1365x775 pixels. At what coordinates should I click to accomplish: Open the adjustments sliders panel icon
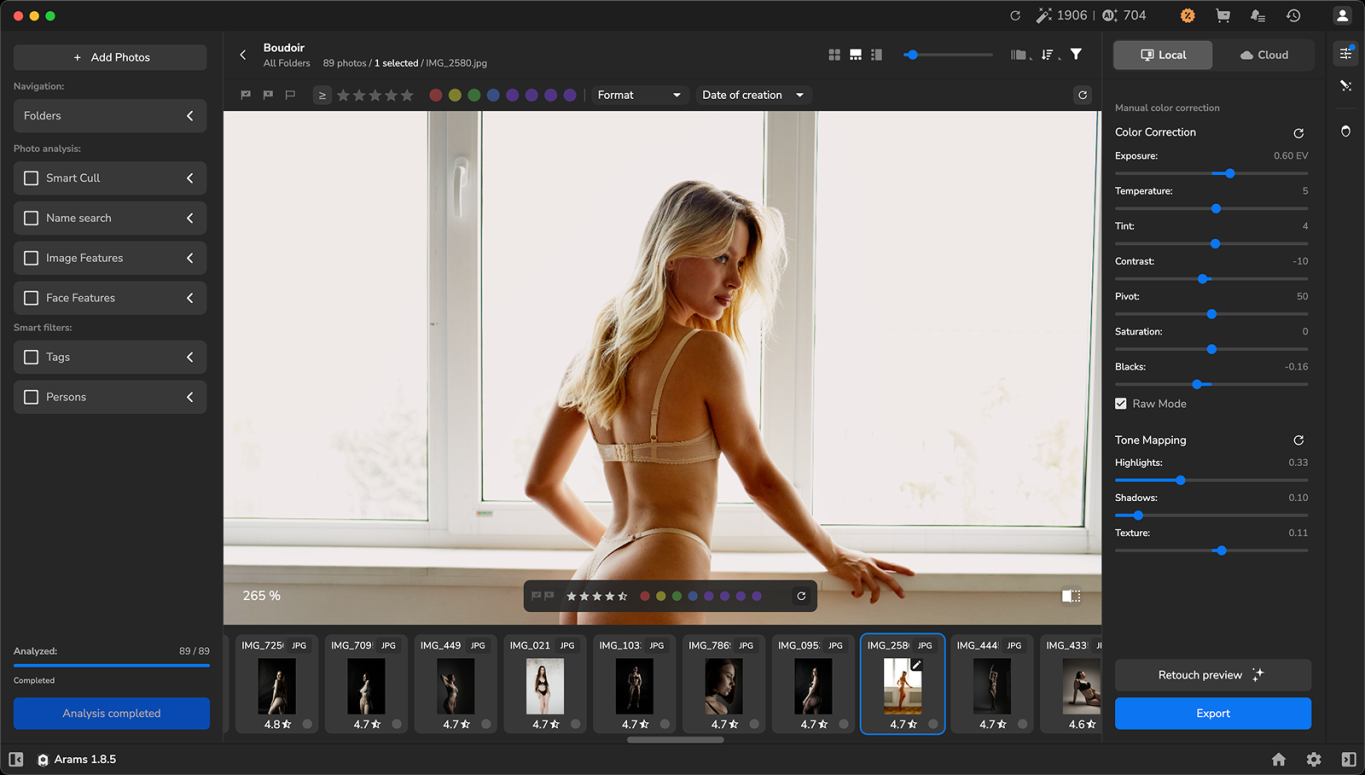point(1345,54)
